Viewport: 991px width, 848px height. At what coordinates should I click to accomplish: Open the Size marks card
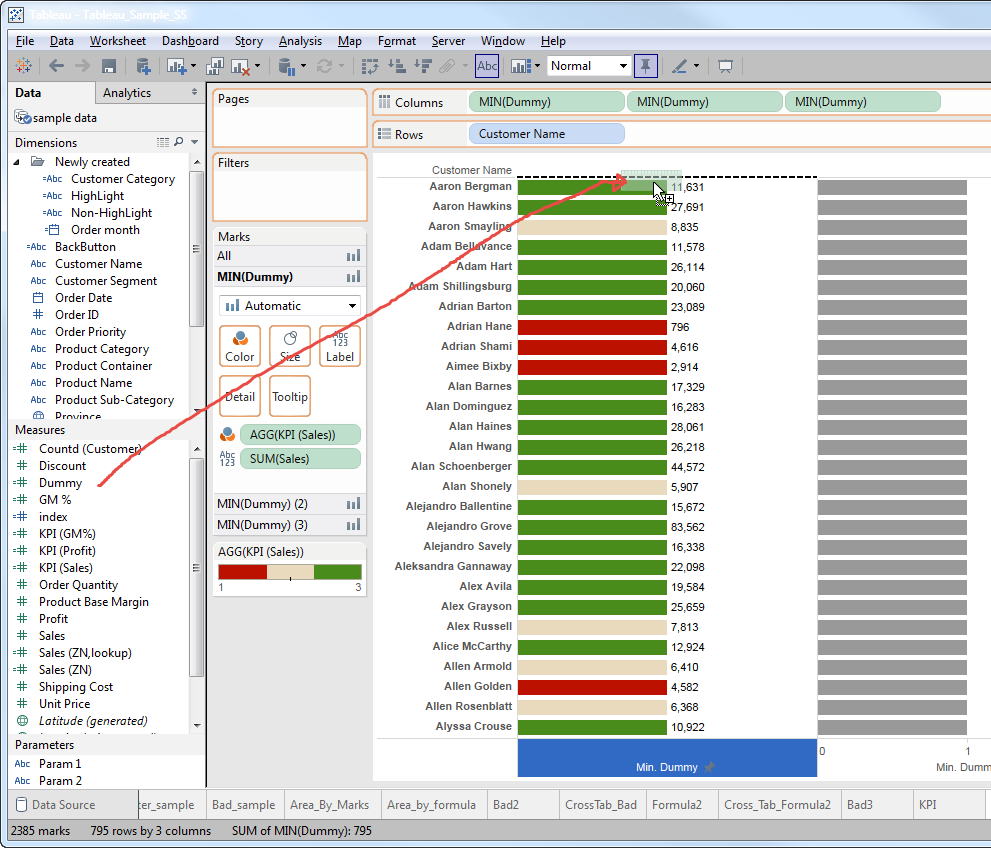click(290, 346)
